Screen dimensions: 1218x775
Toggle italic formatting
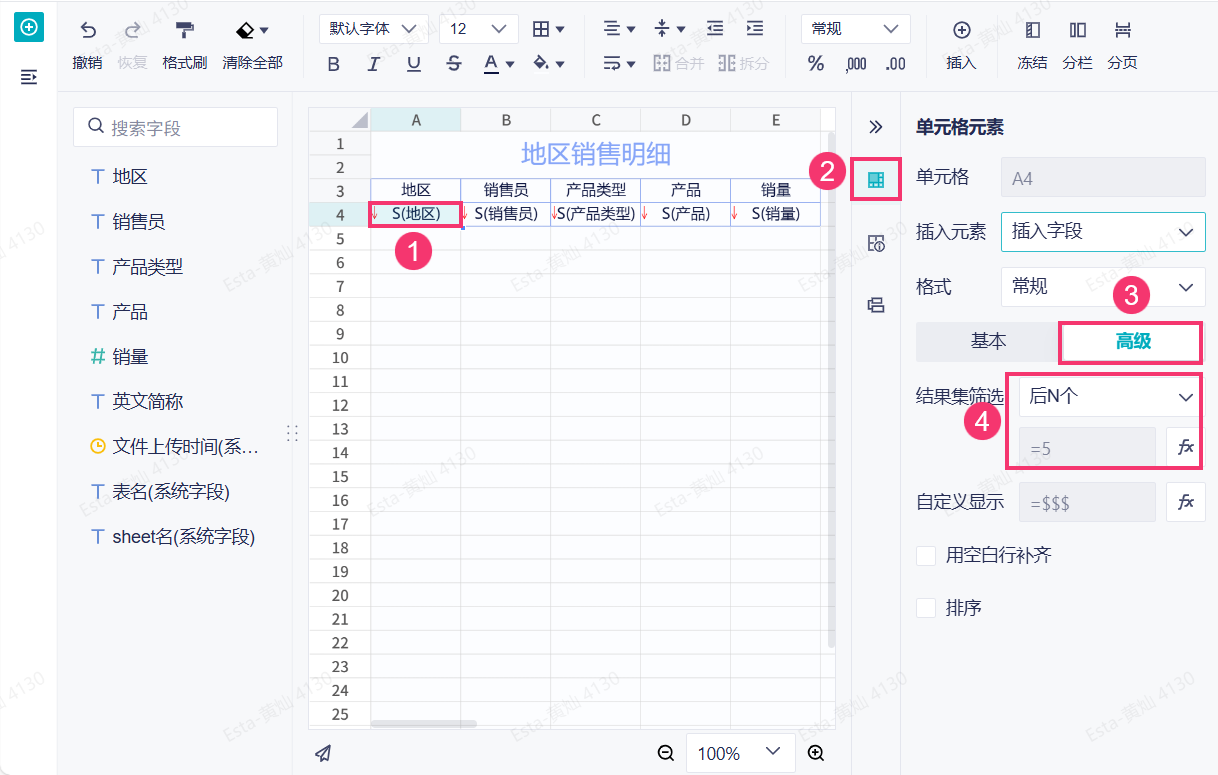click(374, 64)
